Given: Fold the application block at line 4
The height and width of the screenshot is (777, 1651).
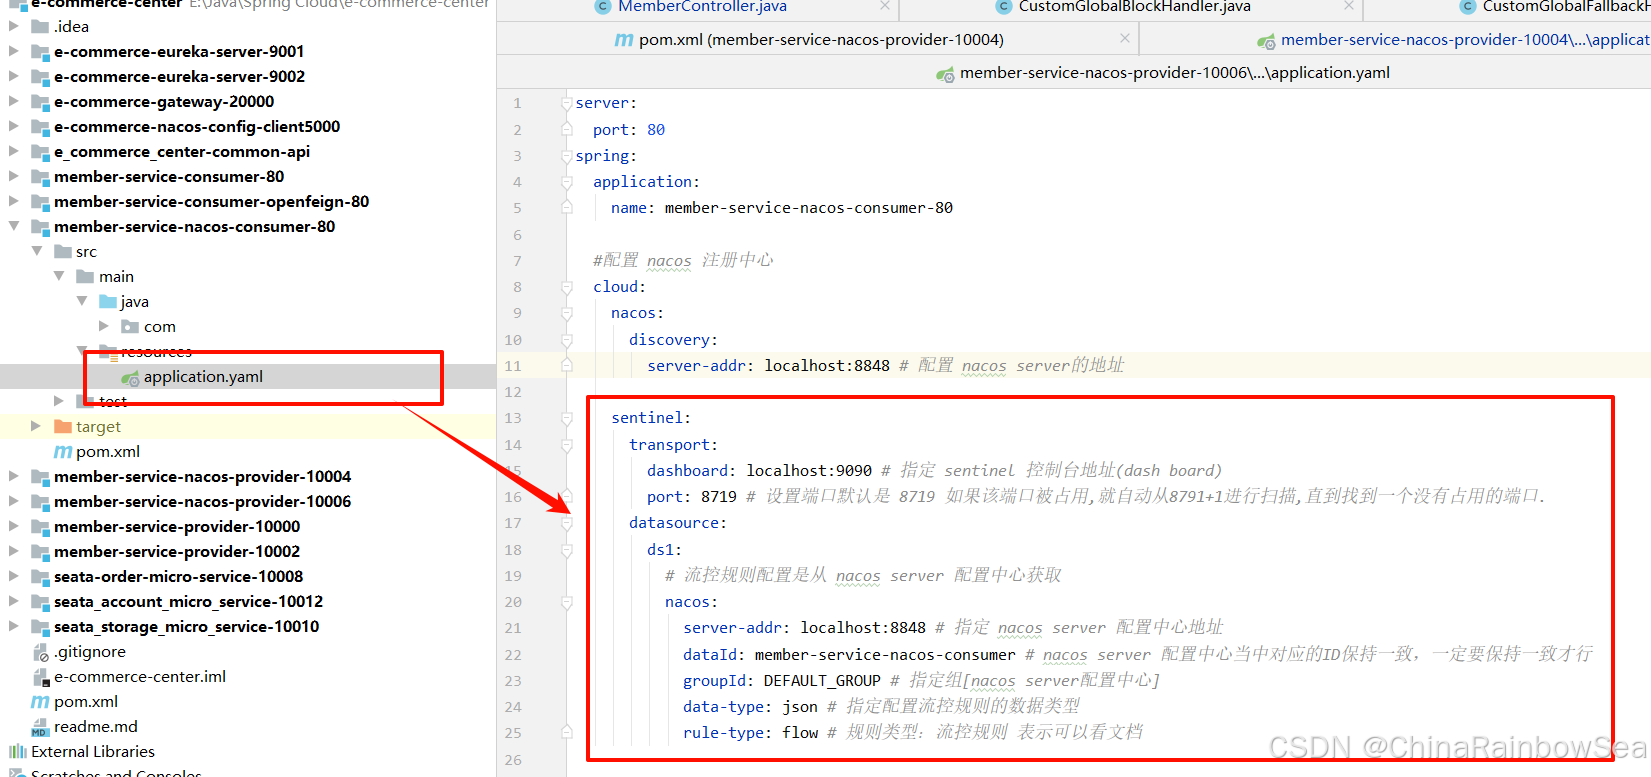Looking at the screenshot, I should click(567, 182).
